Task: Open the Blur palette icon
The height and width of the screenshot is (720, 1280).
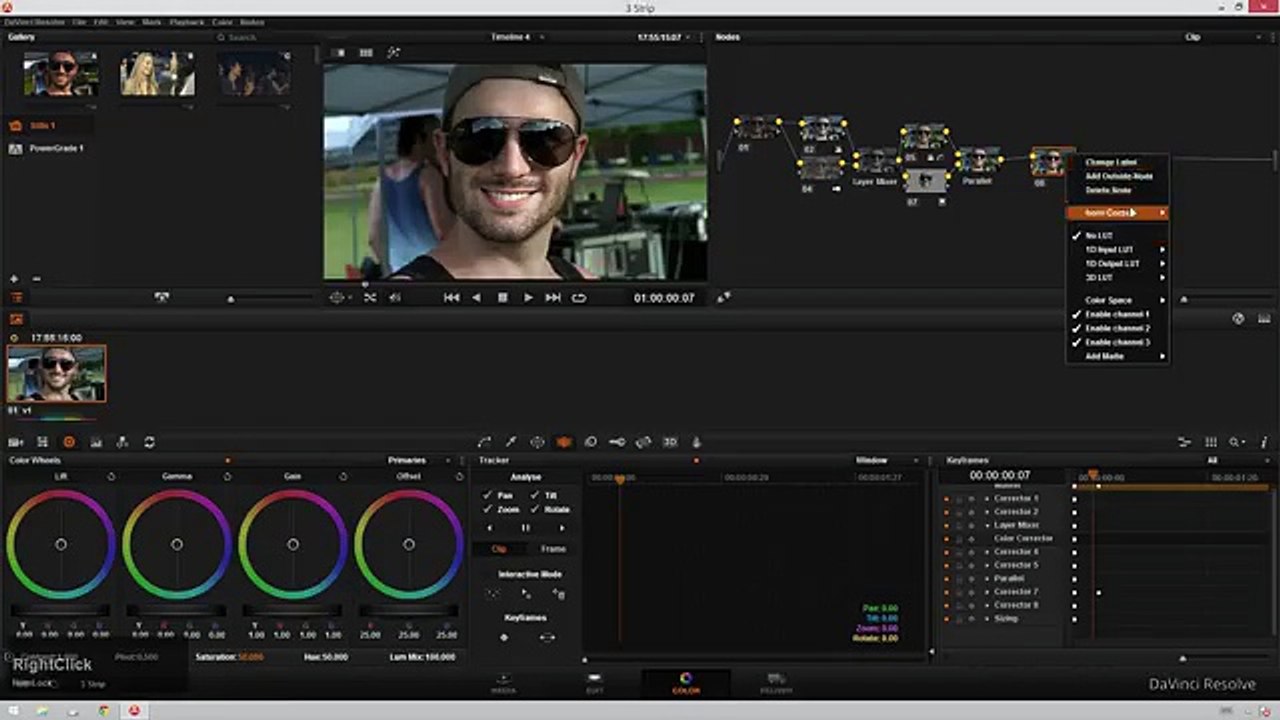Action: click(x=590, y=442)
